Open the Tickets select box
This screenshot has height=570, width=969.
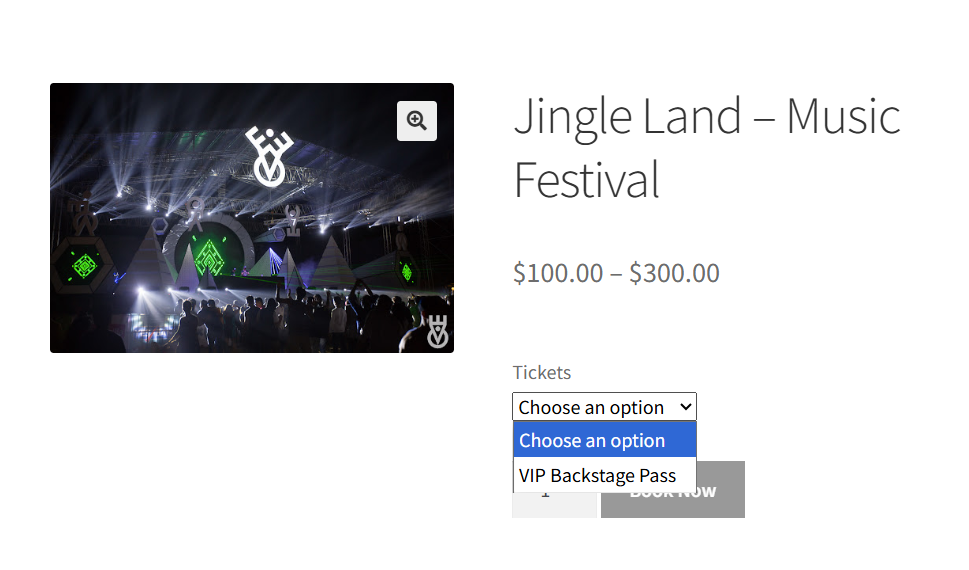point(604,407)
